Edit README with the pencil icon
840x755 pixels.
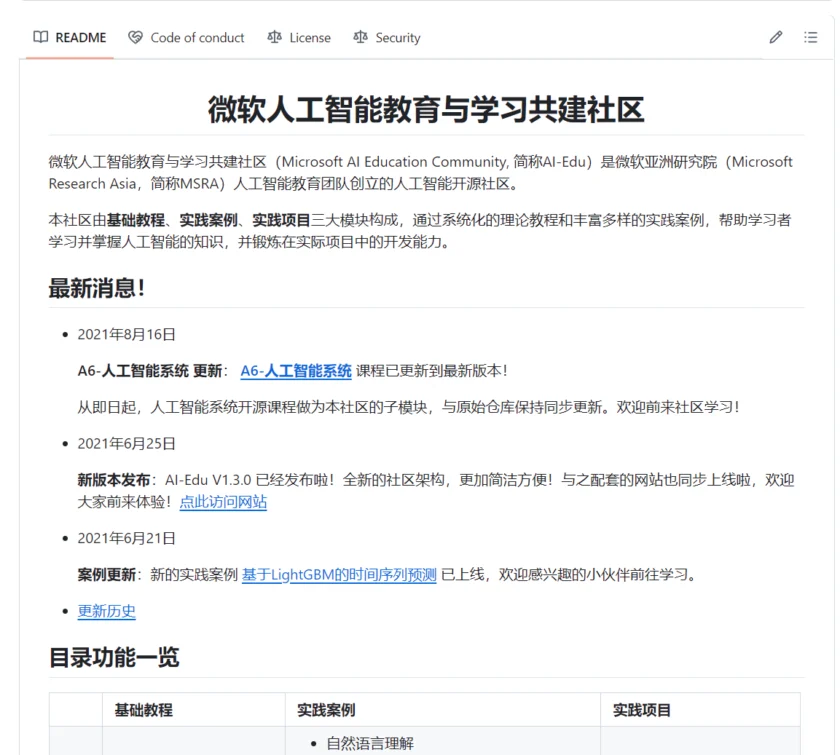click(776, 37)
